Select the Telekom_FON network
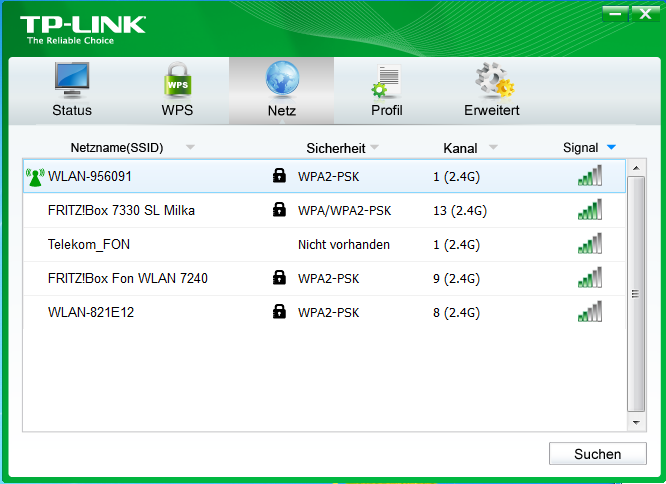Viewport: 666px width, 484px height. pos(325,244)
